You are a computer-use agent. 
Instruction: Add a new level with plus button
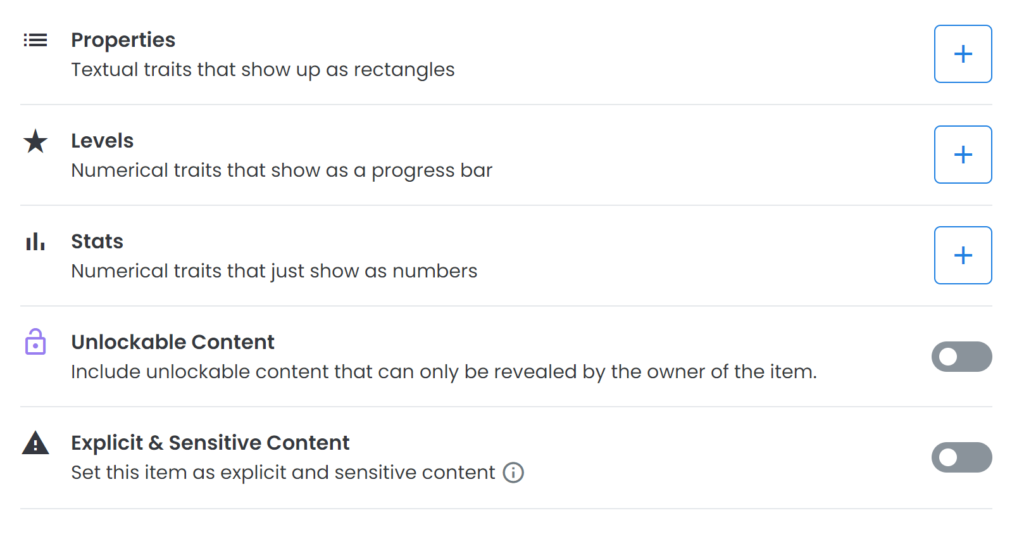963,155
